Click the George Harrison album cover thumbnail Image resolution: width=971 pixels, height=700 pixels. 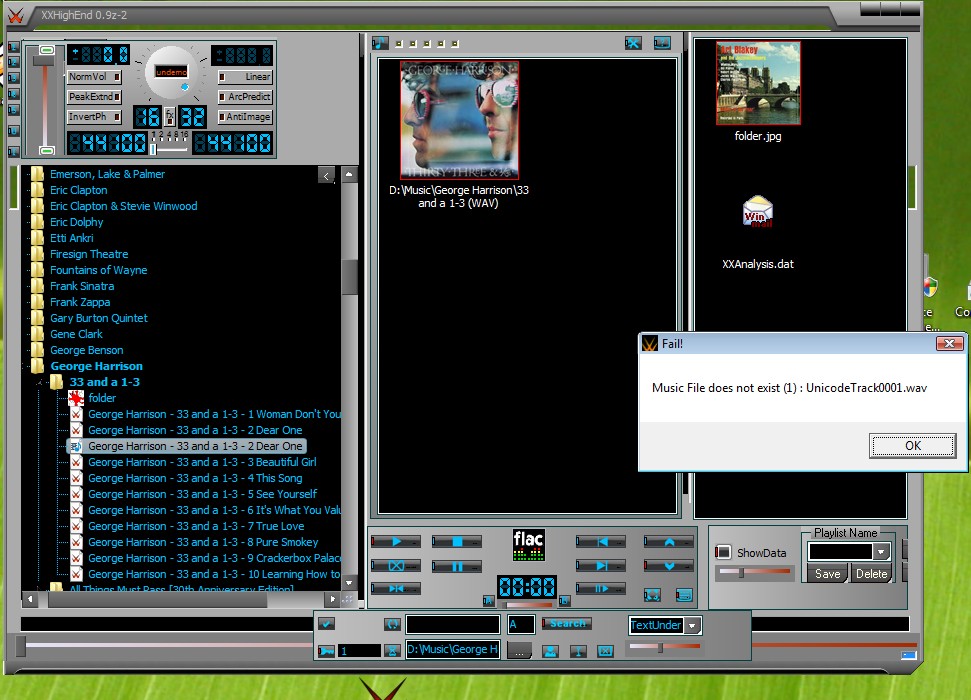[x=459, y=120]
